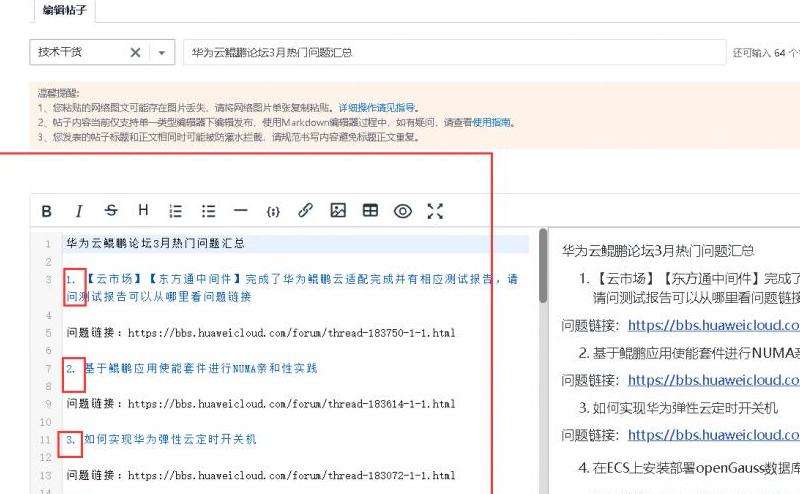800x494 pixels.
Task: Open preview link under 弹性云定时开关机 item
Action: [x=714, y=434]
